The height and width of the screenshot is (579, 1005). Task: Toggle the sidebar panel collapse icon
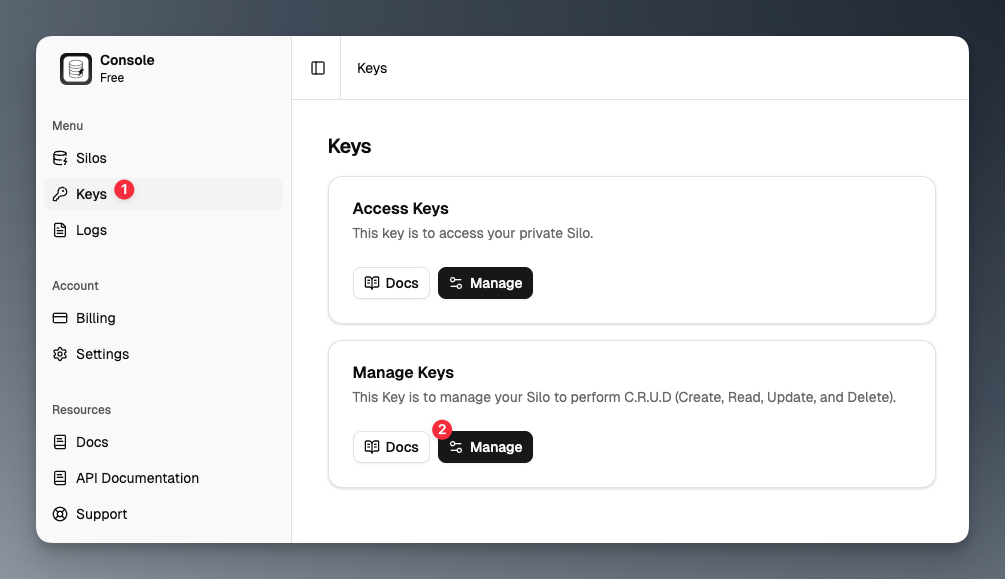tap(316, 67)
